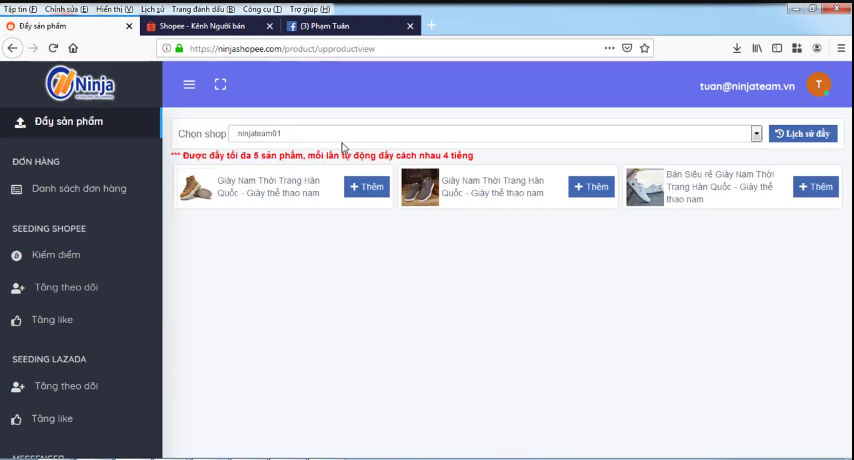Click the Ninja logo in sidebar
This screenshot has width=854, height=460.
tap(80, 83)
